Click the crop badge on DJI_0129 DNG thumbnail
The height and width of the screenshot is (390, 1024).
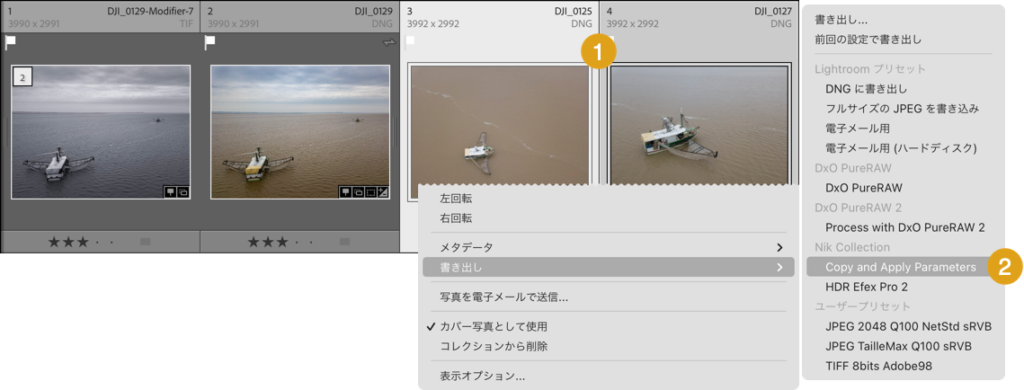[x=370, y=192]
